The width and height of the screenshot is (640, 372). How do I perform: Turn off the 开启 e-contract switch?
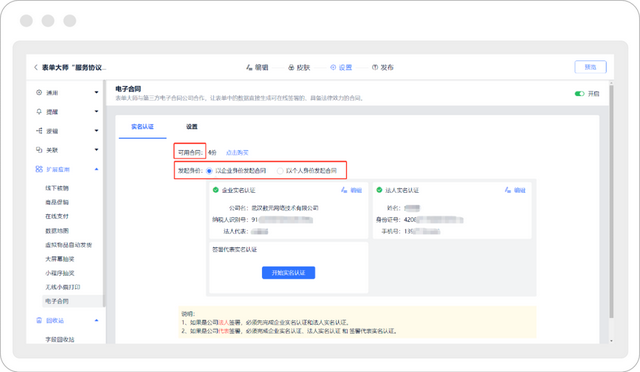click(579, 94)
